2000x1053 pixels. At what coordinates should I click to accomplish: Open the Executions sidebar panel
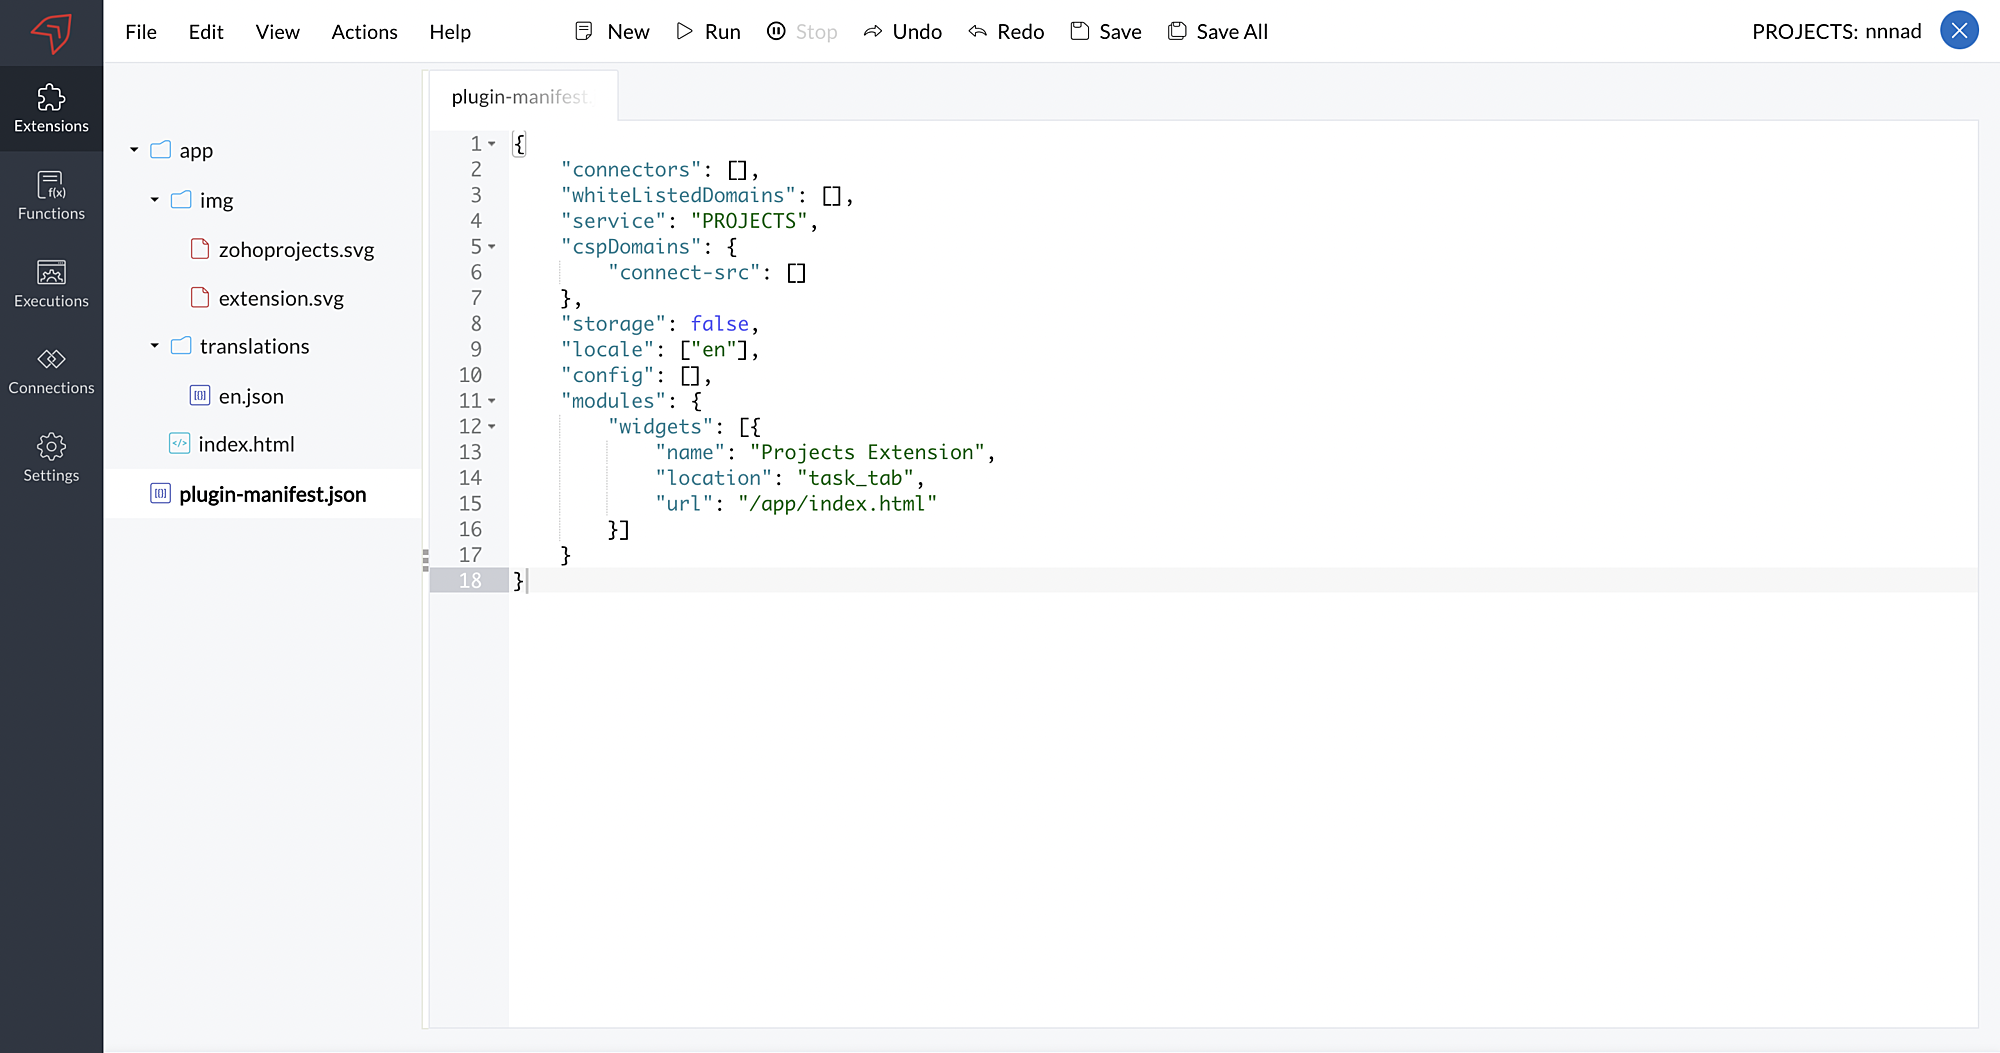(51, 283)
